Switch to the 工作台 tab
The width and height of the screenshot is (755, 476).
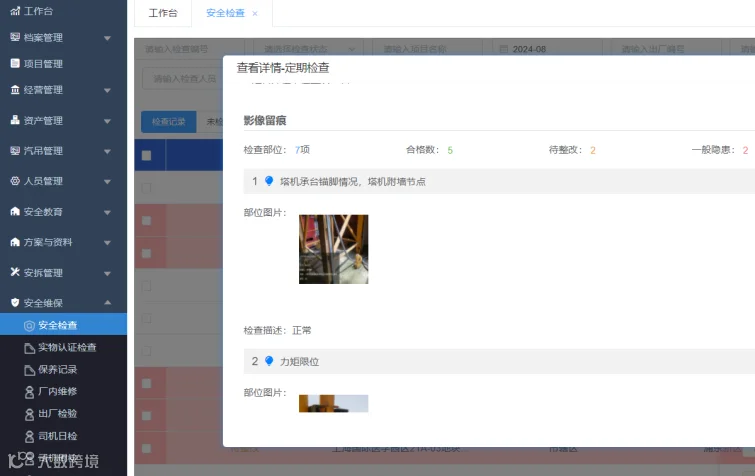pyautogui.click(x=163, y=13)
